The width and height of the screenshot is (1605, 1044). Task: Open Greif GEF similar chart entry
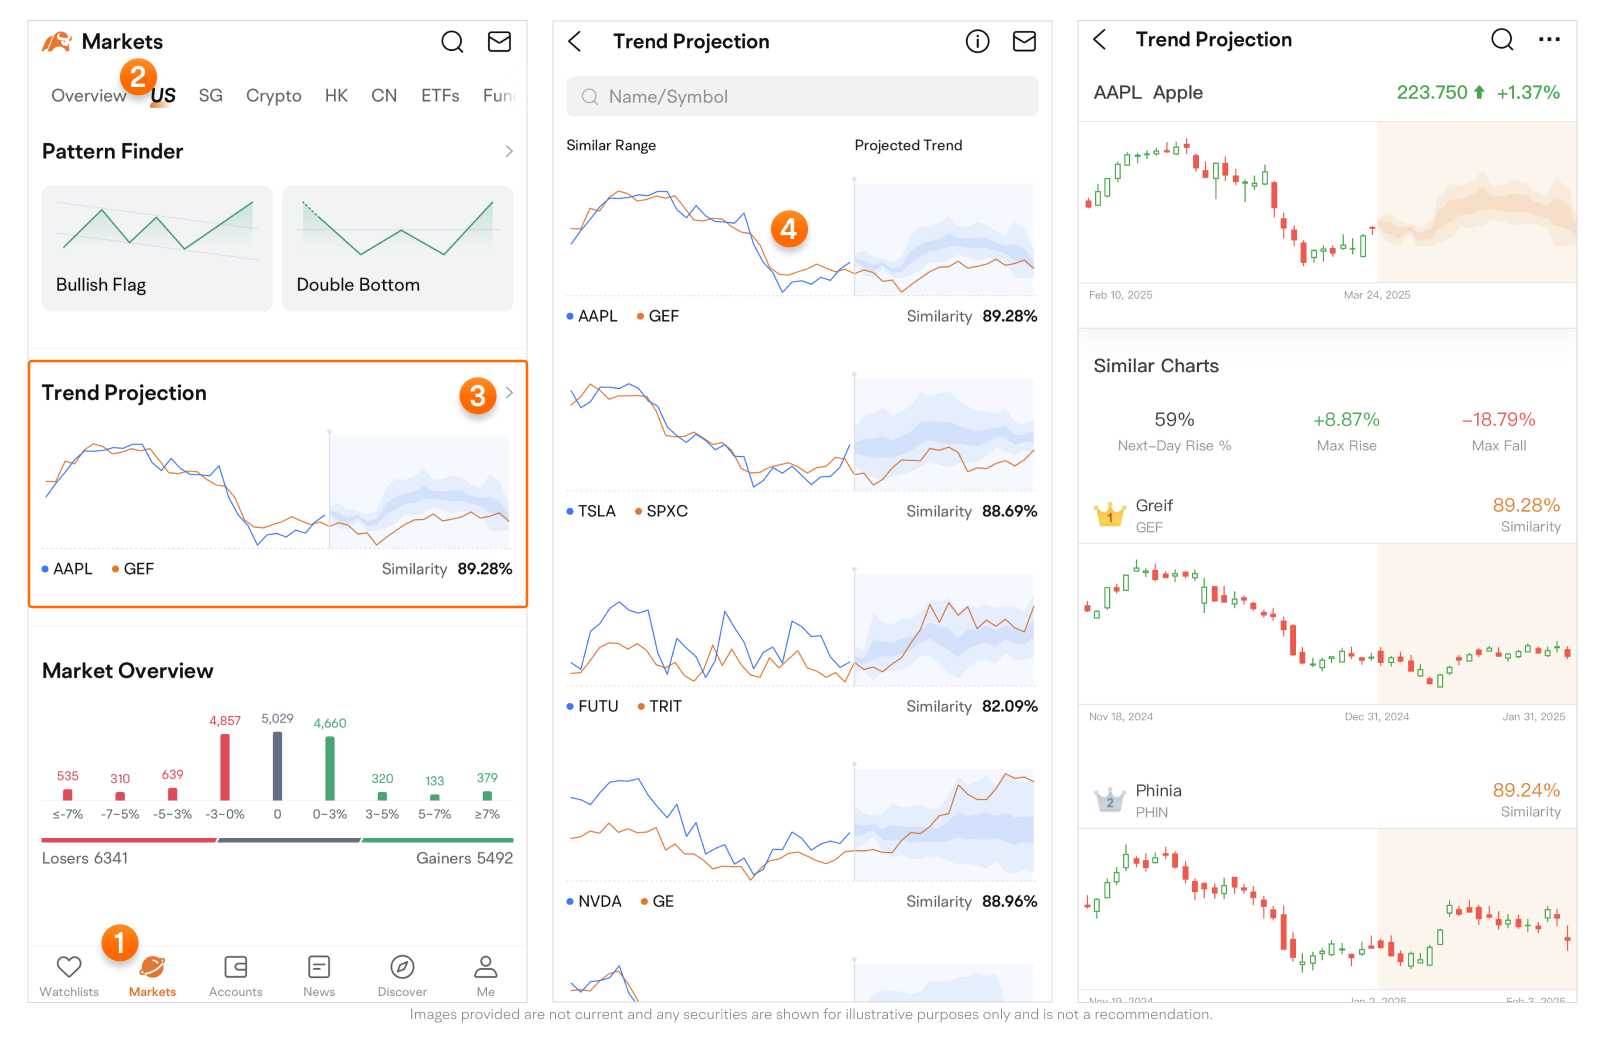click(1326, 515)
